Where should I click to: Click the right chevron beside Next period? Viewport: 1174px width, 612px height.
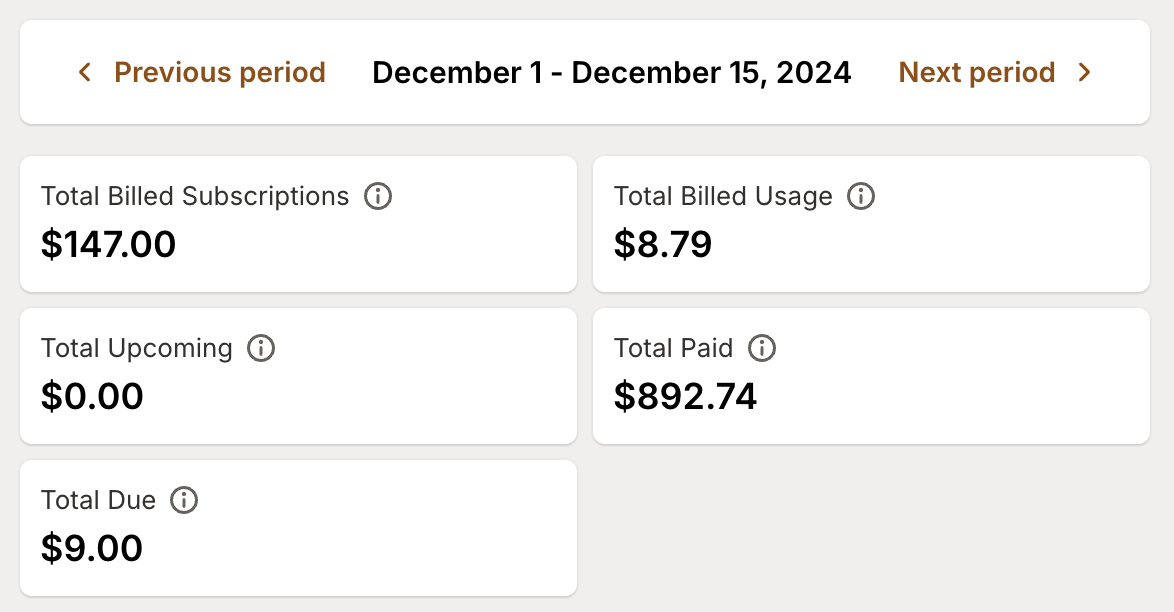1084,72
